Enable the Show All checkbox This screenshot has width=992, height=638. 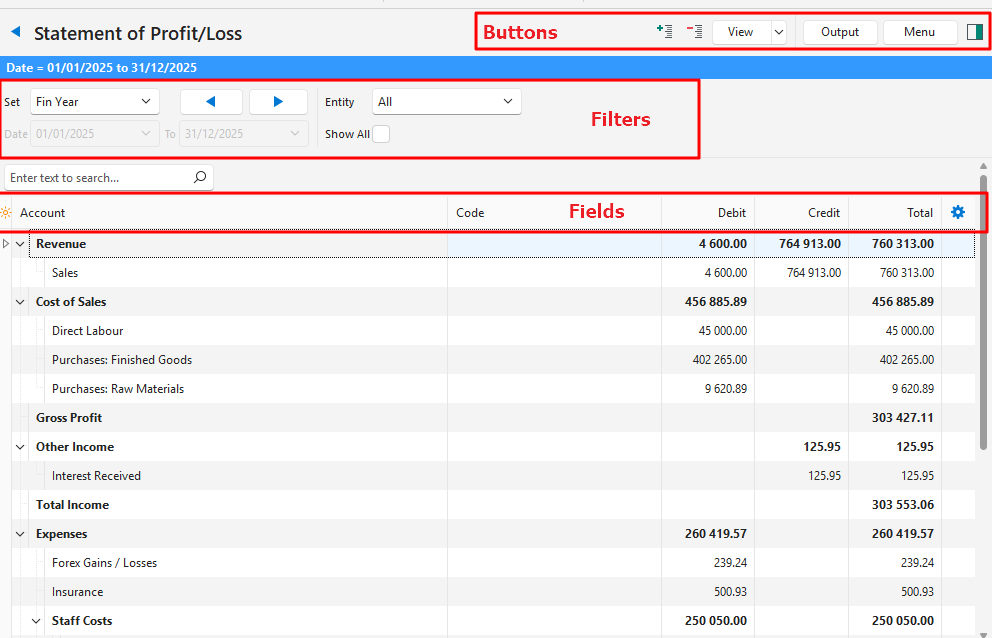point(381,134)
